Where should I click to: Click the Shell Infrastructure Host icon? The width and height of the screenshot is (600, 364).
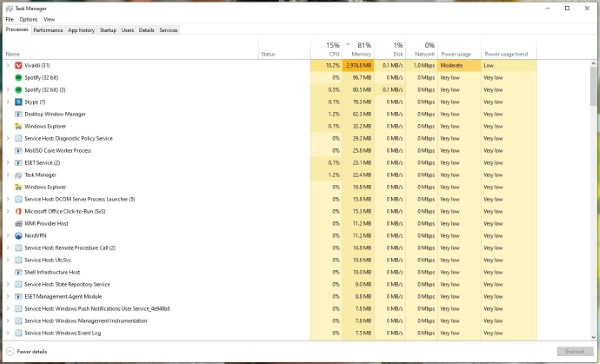tap(18, 272)
